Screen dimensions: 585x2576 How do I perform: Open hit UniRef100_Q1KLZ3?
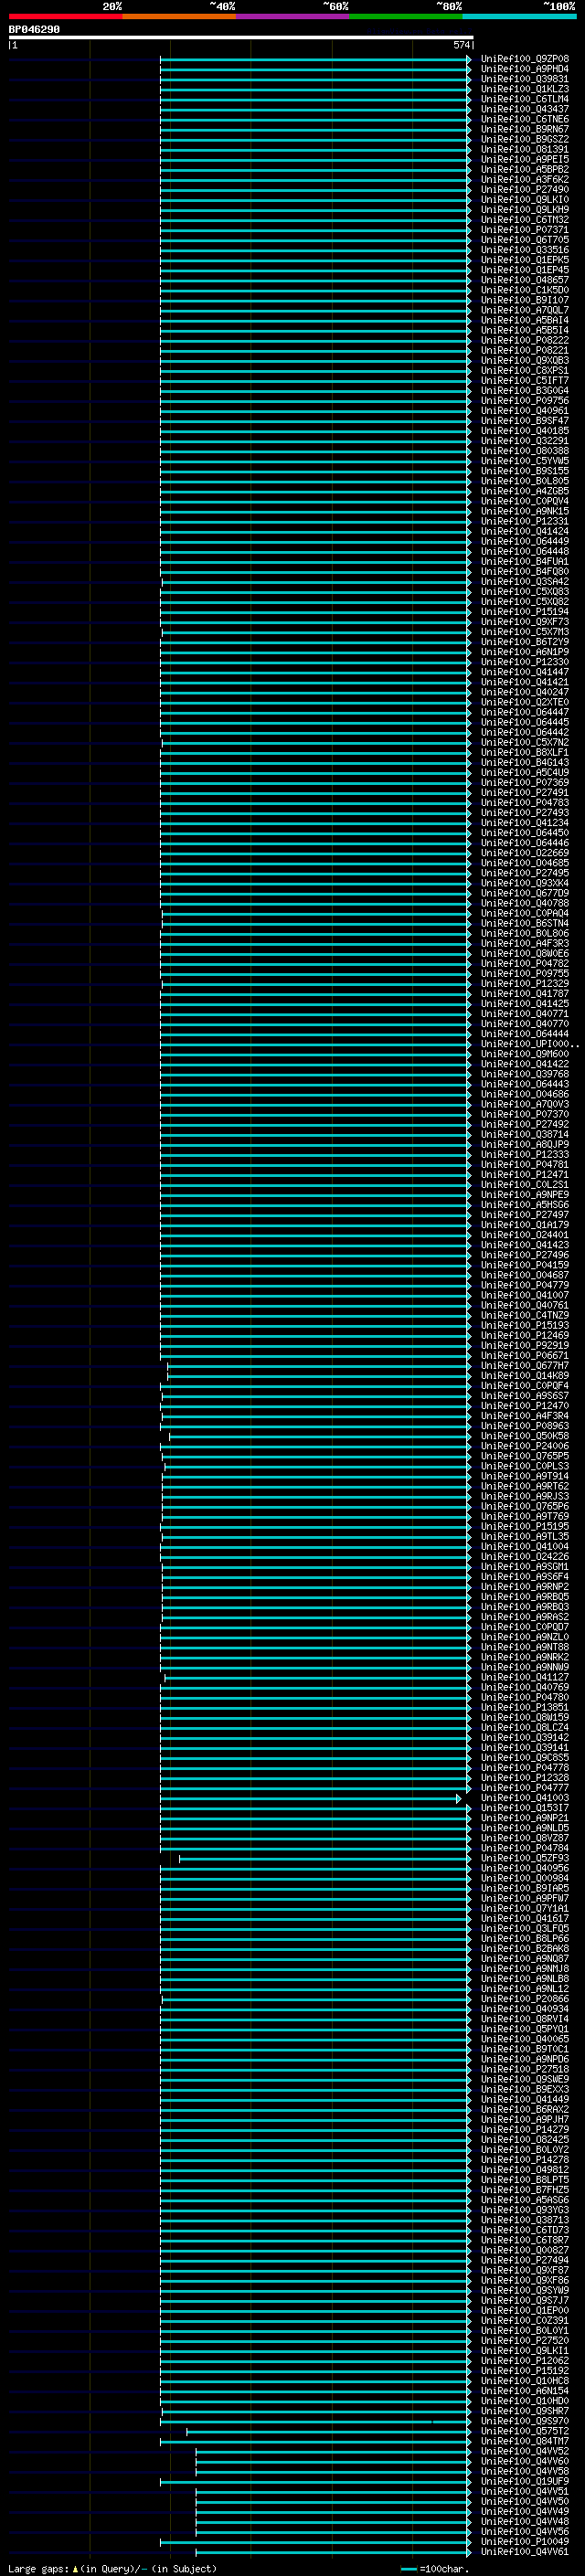click(x=524, y=89)
